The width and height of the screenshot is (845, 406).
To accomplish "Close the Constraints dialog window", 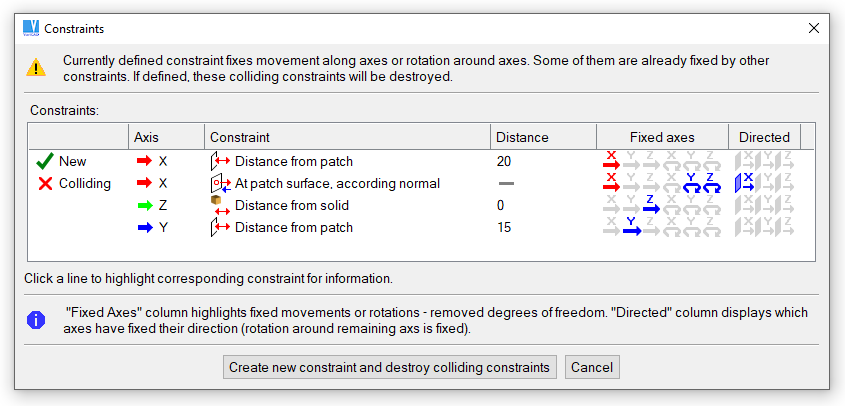I will click(x=814, y=29).
